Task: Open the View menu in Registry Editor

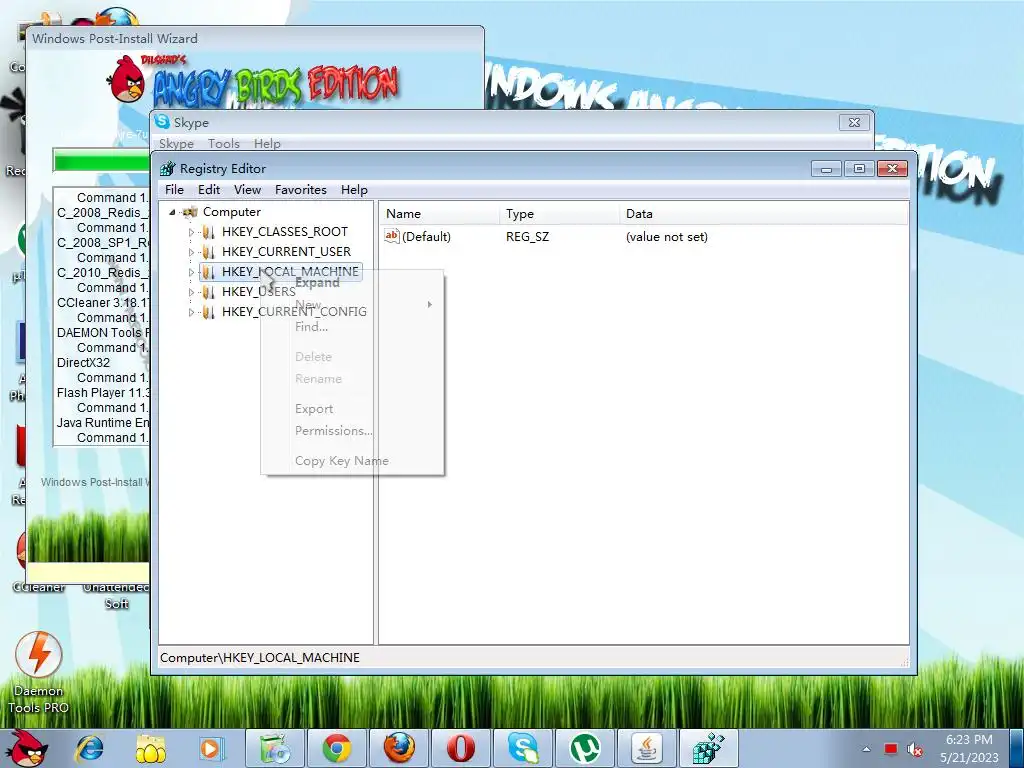Action: pyautogui.click(x=248, y=189)
